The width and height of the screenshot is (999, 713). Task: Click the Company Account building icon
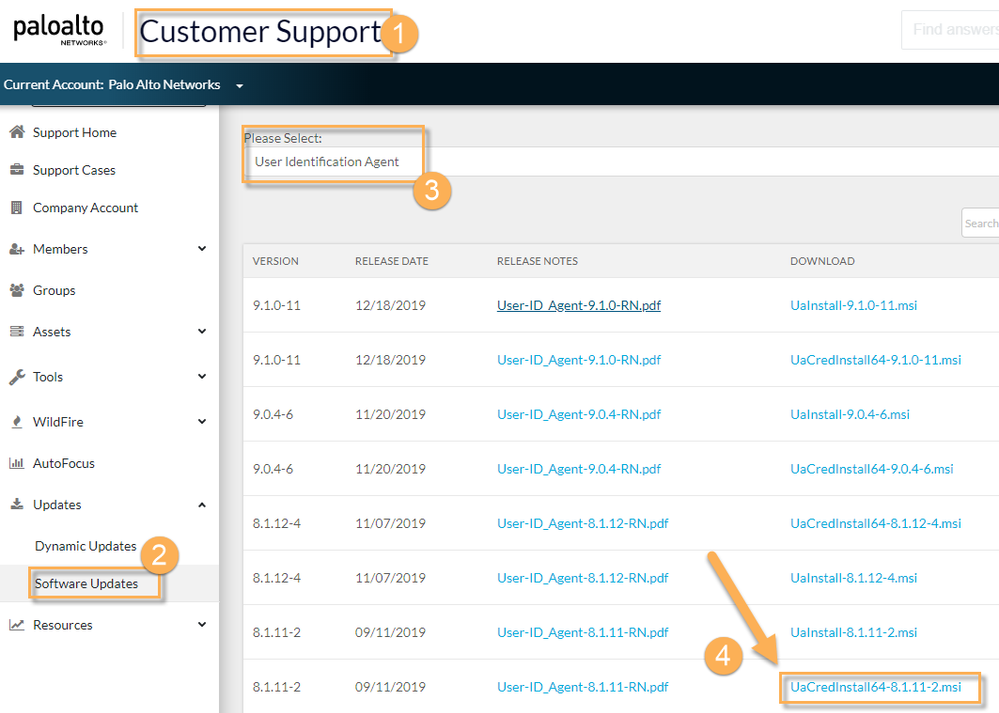tap(17, 207)
